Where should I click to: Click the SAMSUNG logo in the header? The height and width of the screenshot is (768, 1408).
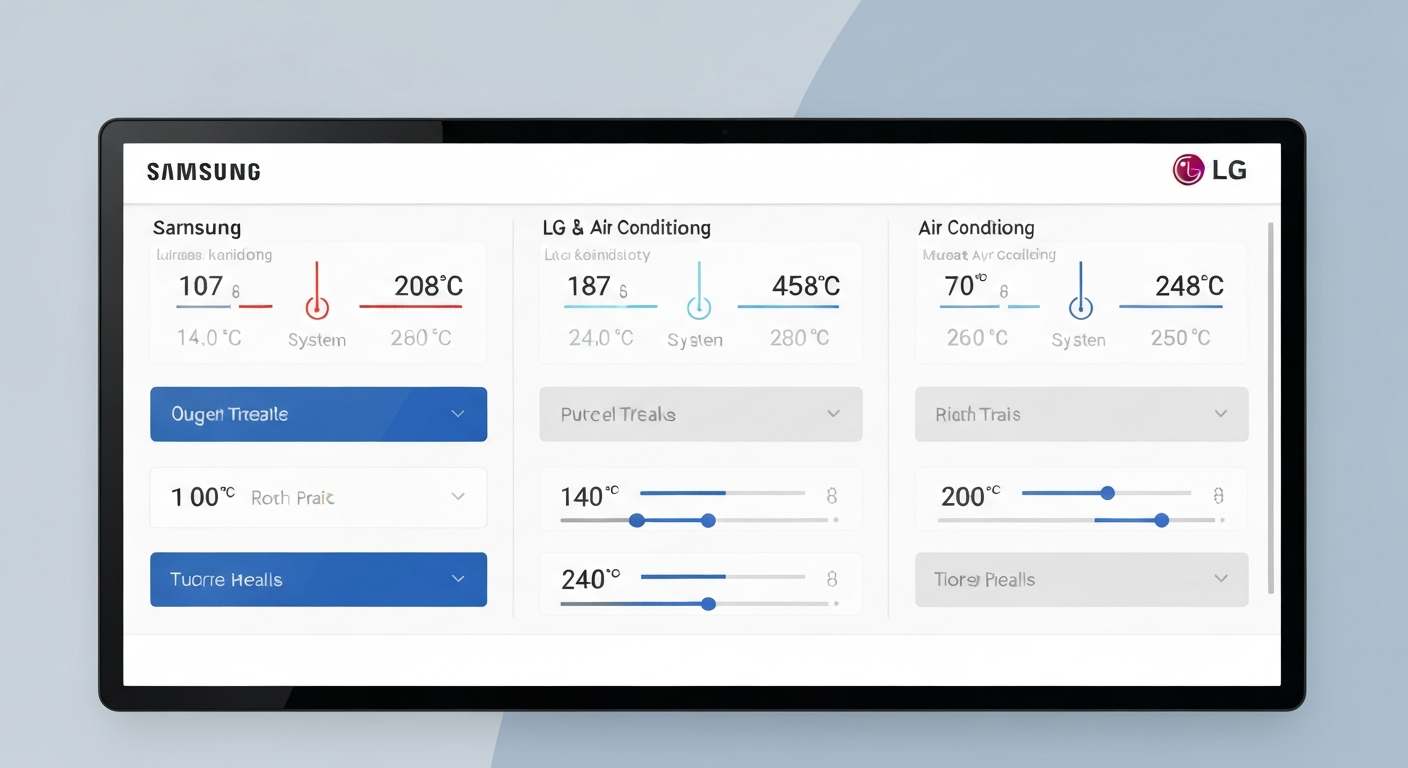click(204, 172)
